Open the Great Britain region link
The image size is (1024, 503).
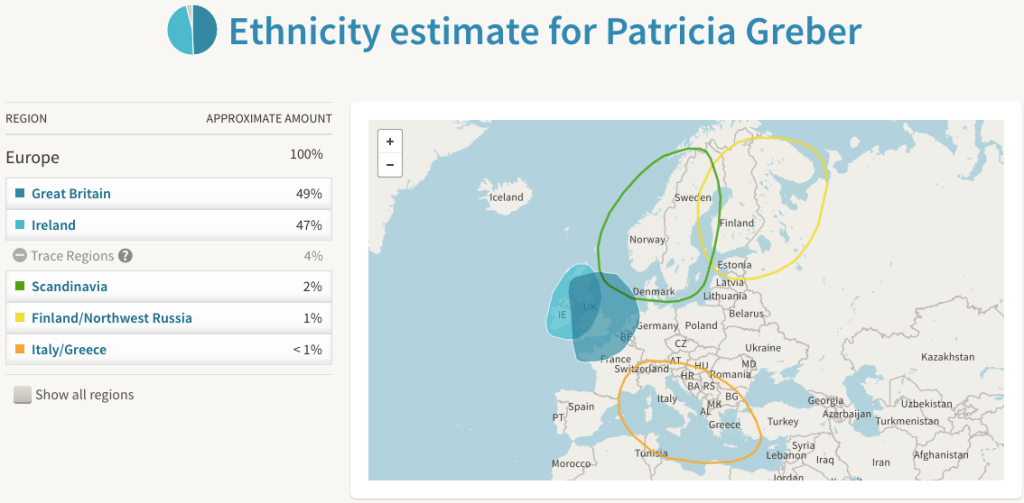point(71,193)
